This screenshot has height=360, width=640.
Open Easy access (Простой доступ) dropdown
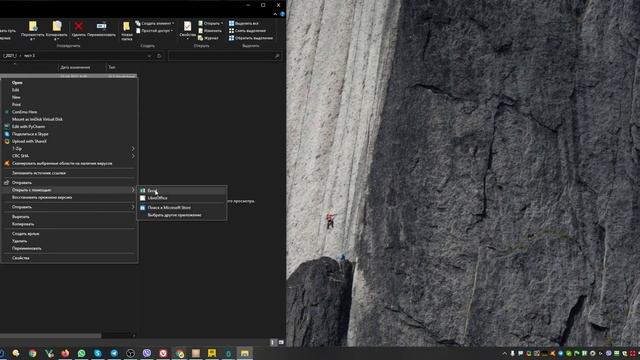tap(155, 31)
